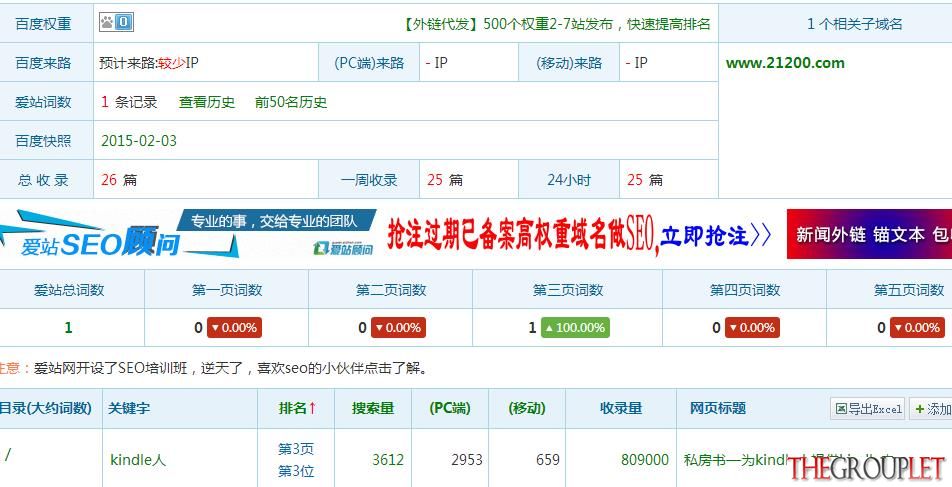Click the 809000 indexed count link
This screenshot has width=952, height=487.
(645, 460)
